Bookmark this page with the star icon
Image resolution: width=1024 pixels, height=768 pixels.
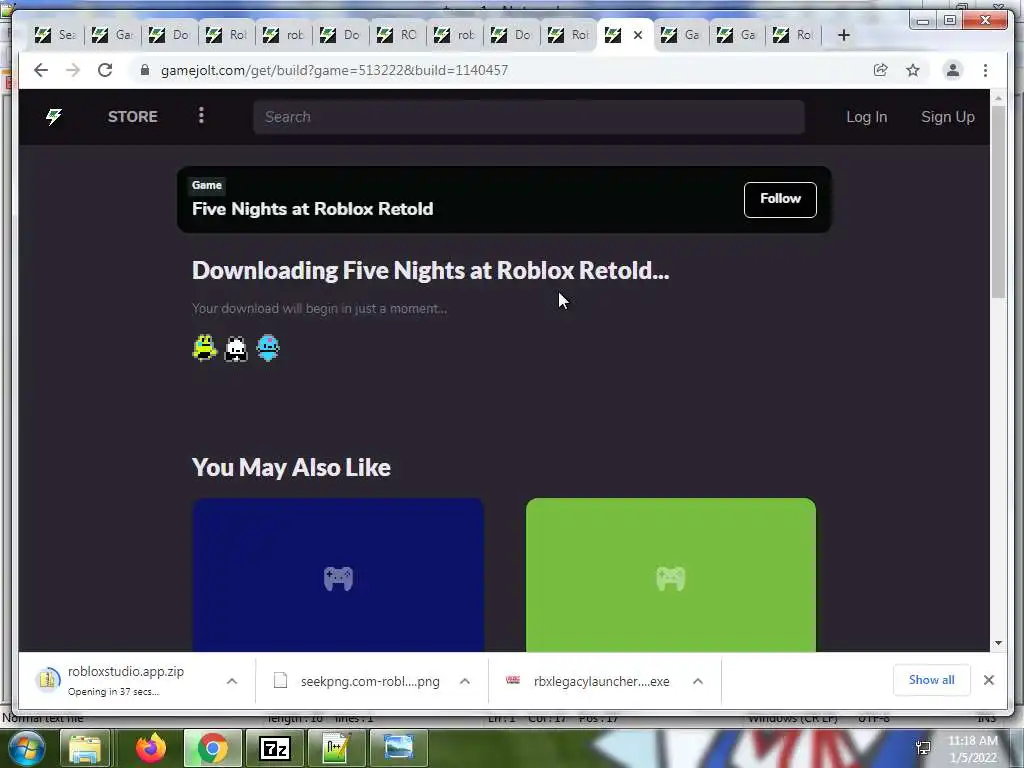[x=912, y=70]
